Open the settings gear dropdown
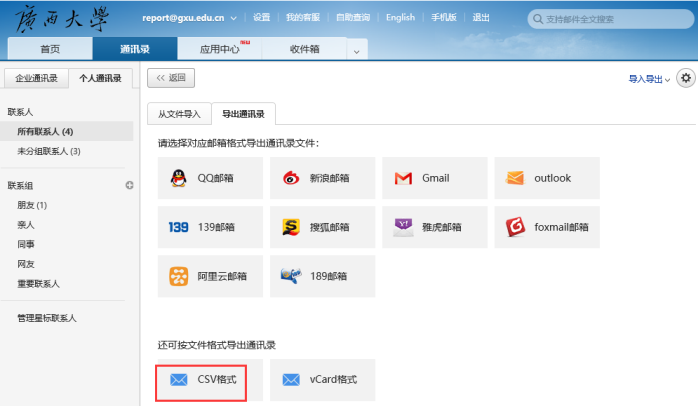This screenshot has width=698, height=406. (686, 78)
